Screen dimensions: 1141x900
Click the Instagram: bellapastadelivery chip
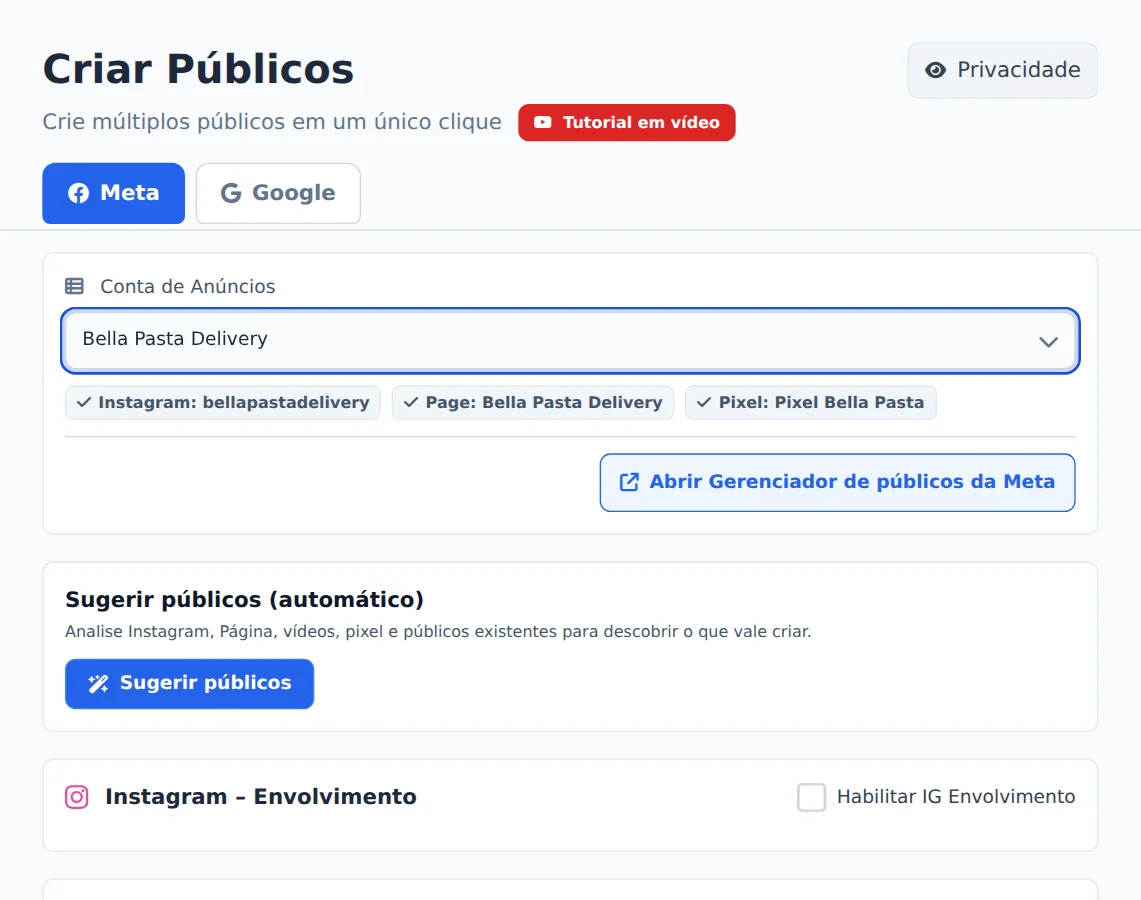tap(223, 402)
